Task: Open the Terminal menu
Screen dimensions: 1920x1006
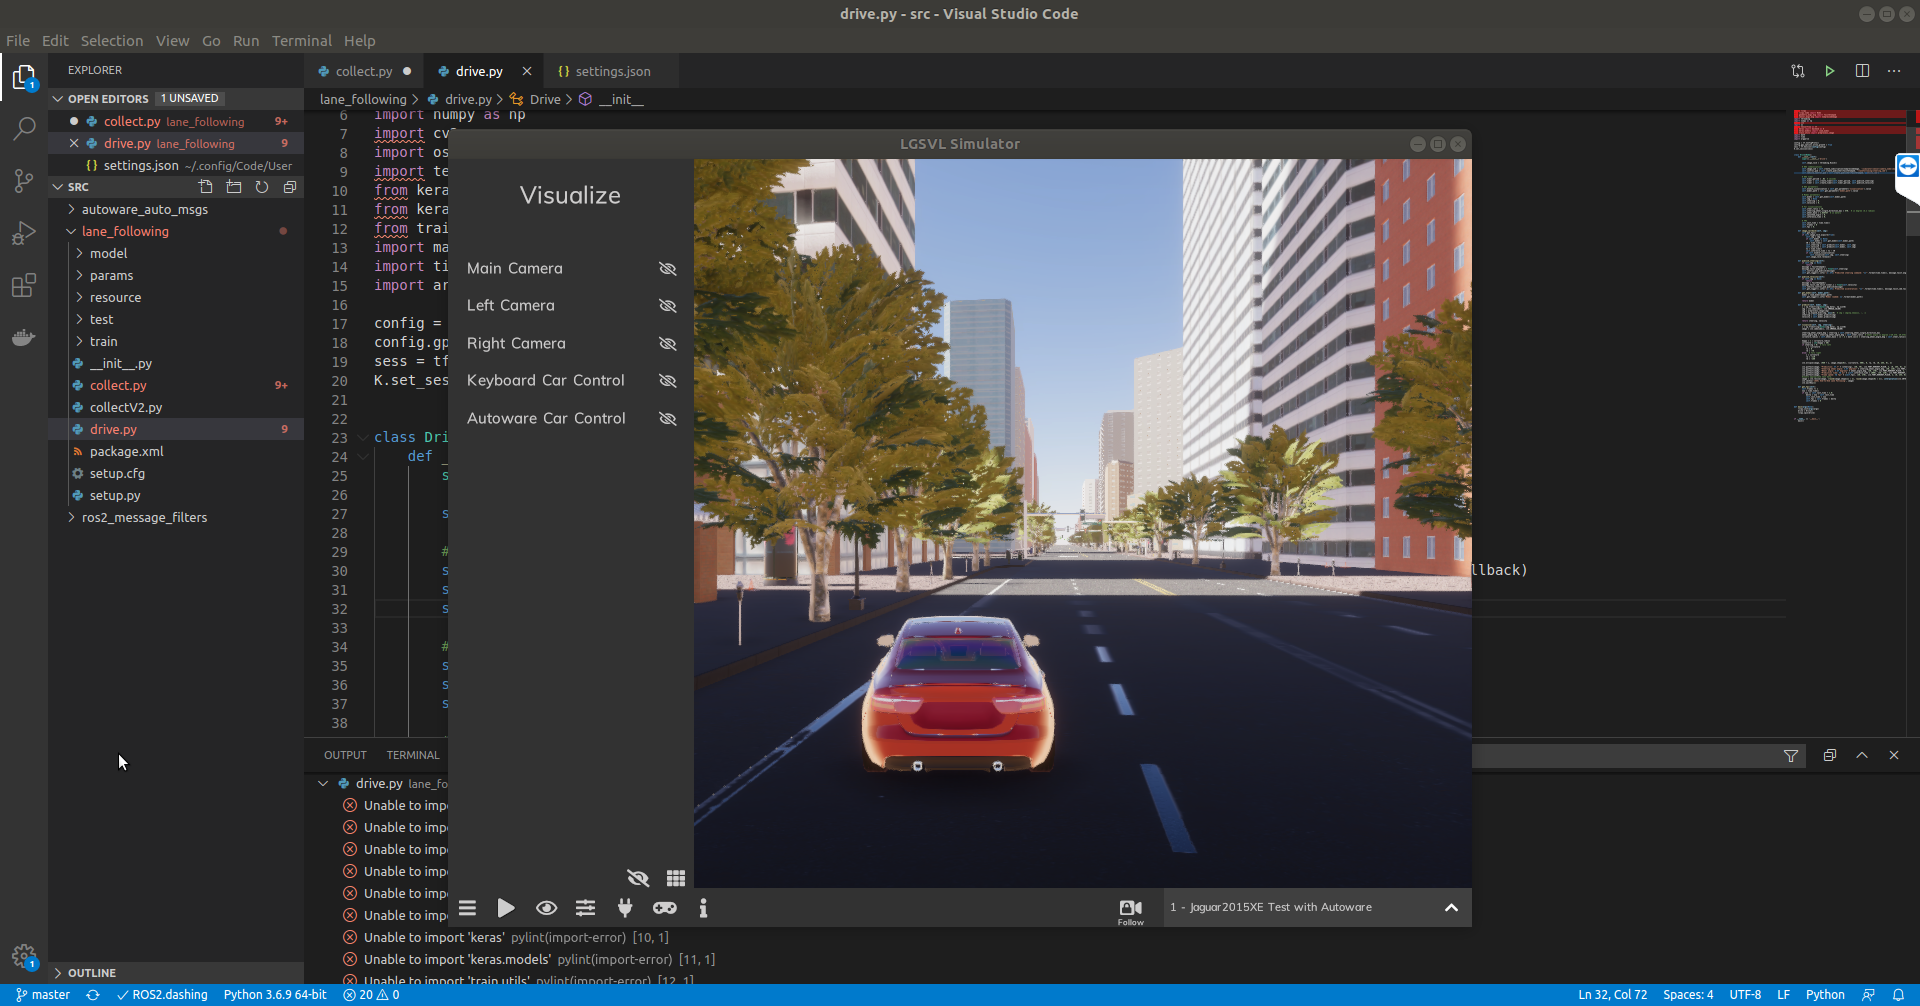Action: (302, 41)
